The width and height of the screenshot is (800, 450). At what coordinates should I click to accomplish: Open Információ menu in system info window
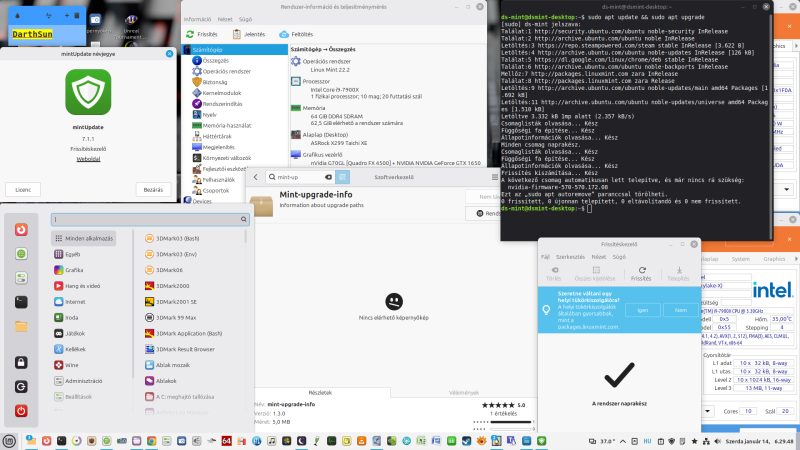pos(197,19)
